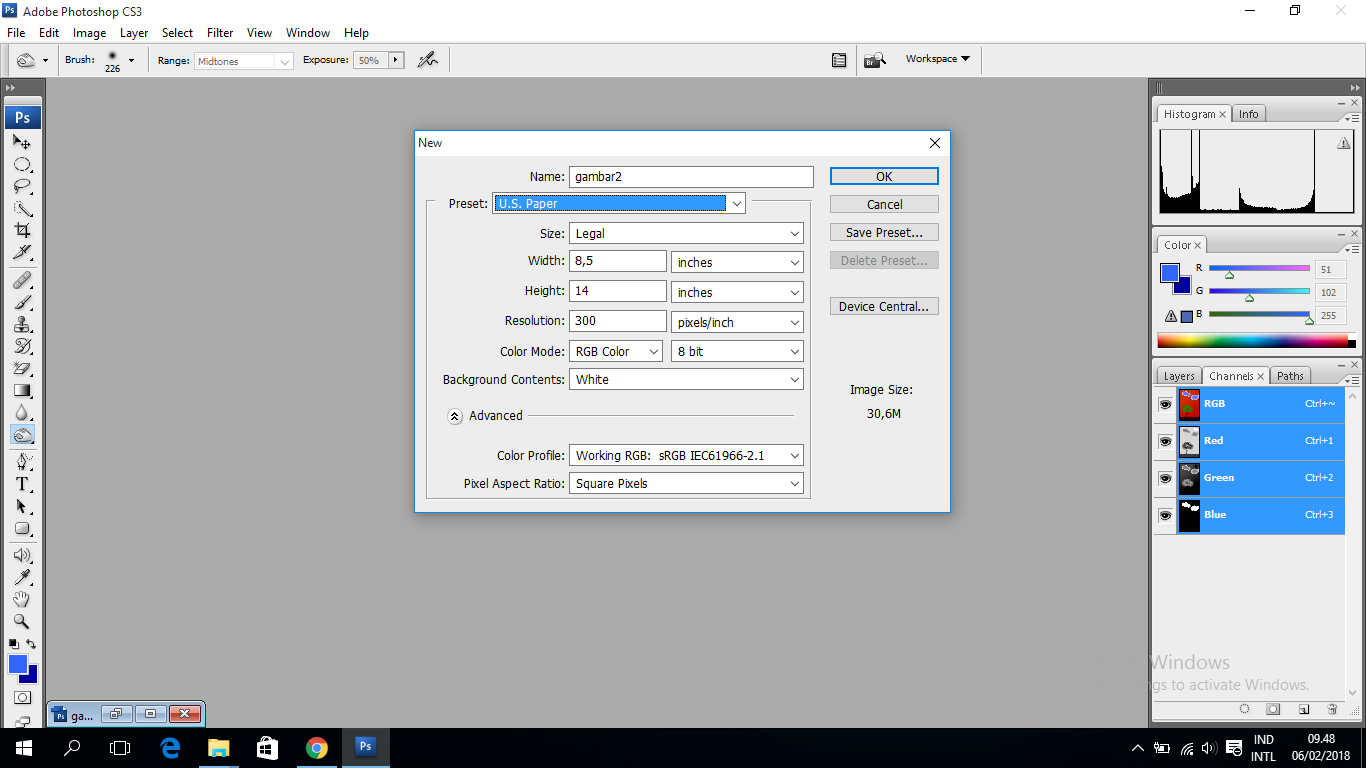1366x768 pixels.
Task: Open the Filter menu
Action: 219,32
